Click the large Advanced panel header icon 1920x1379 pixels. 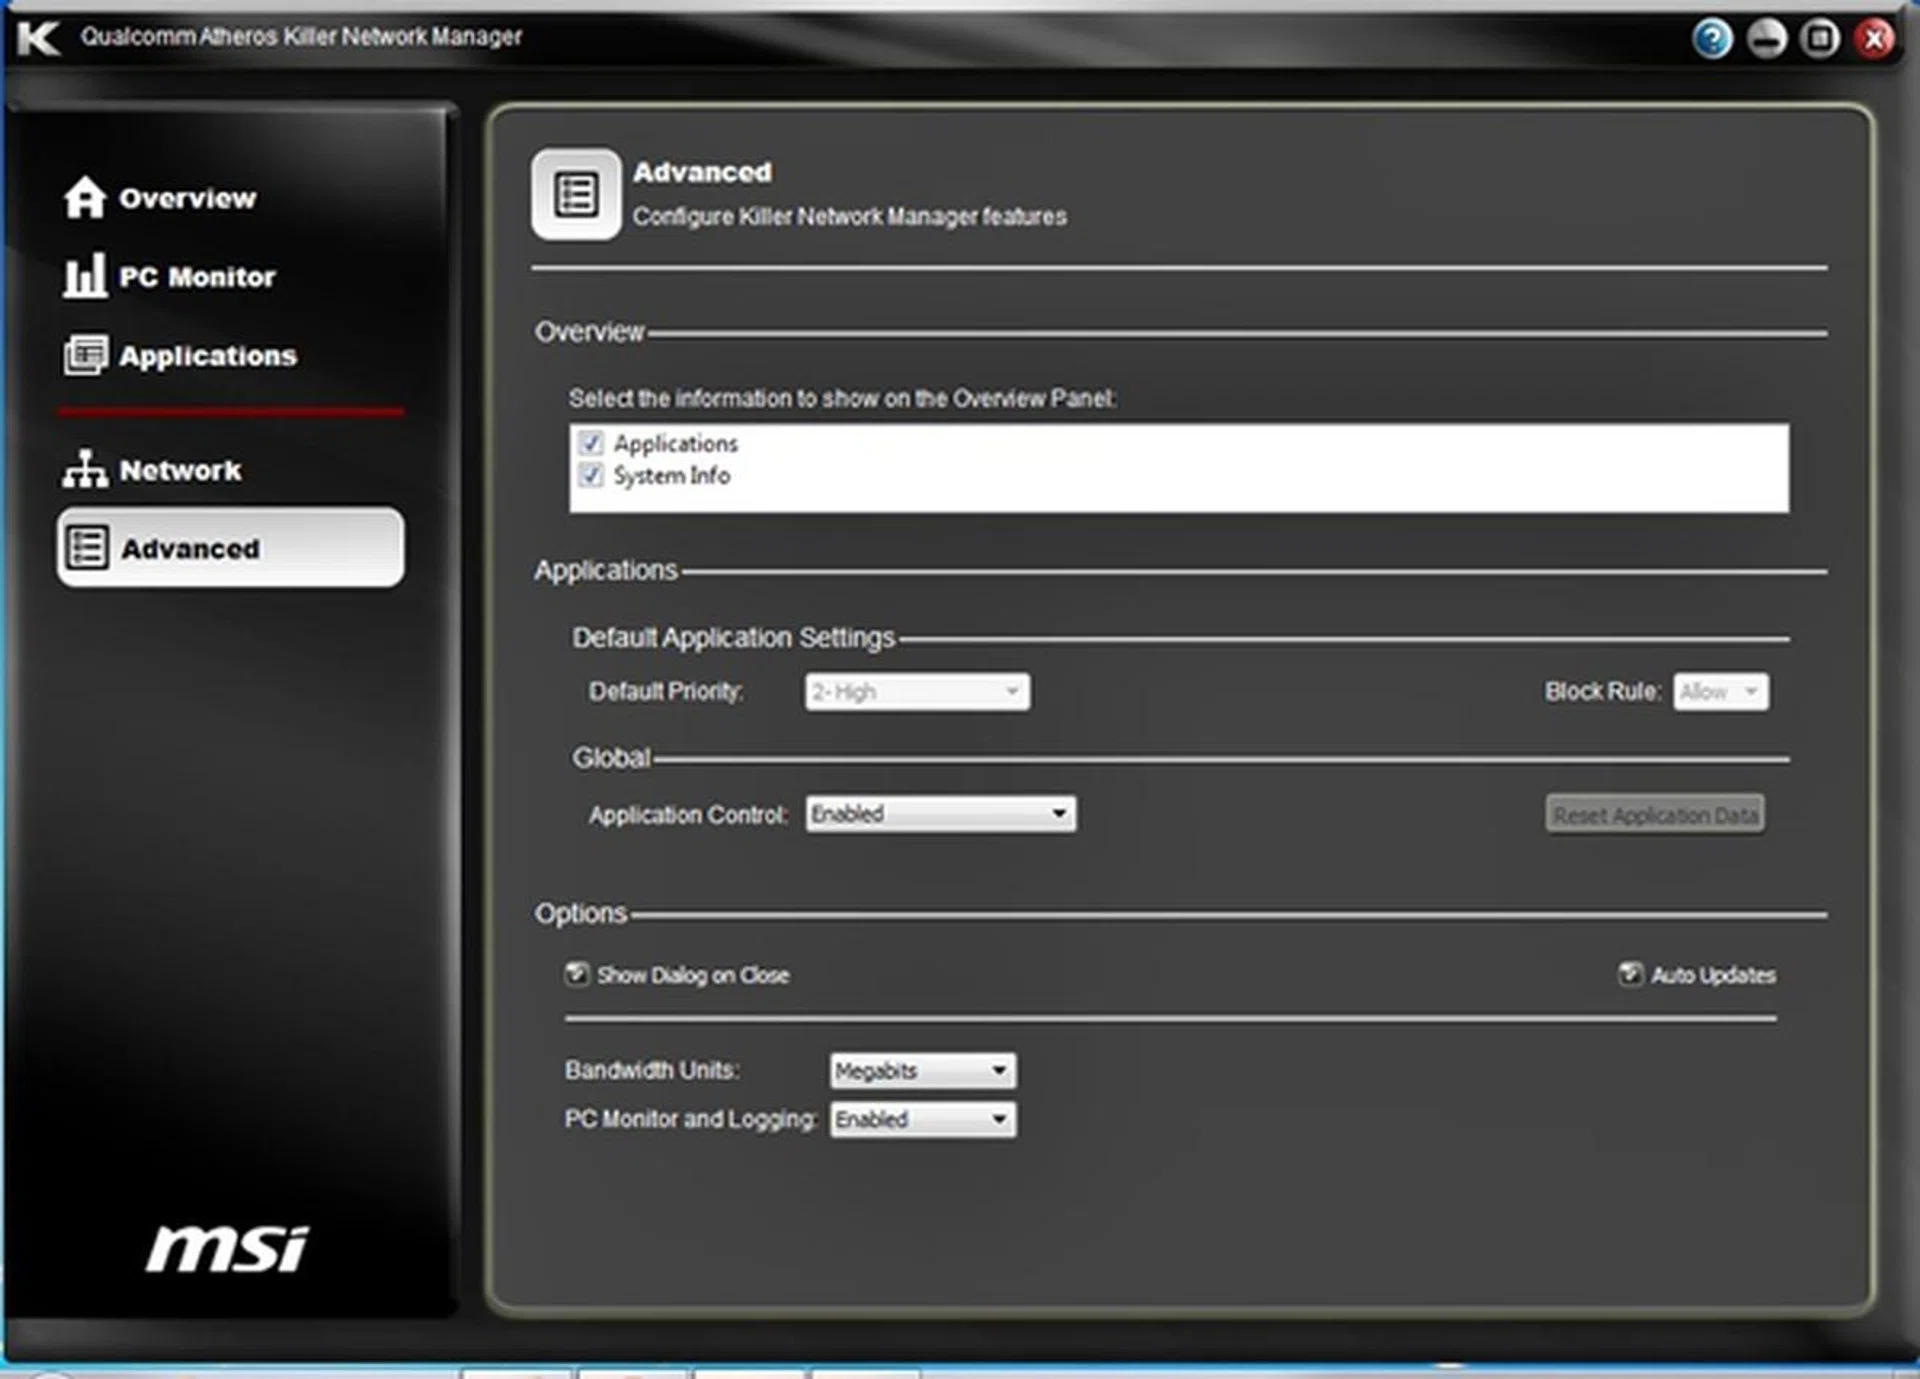[576, 194]
